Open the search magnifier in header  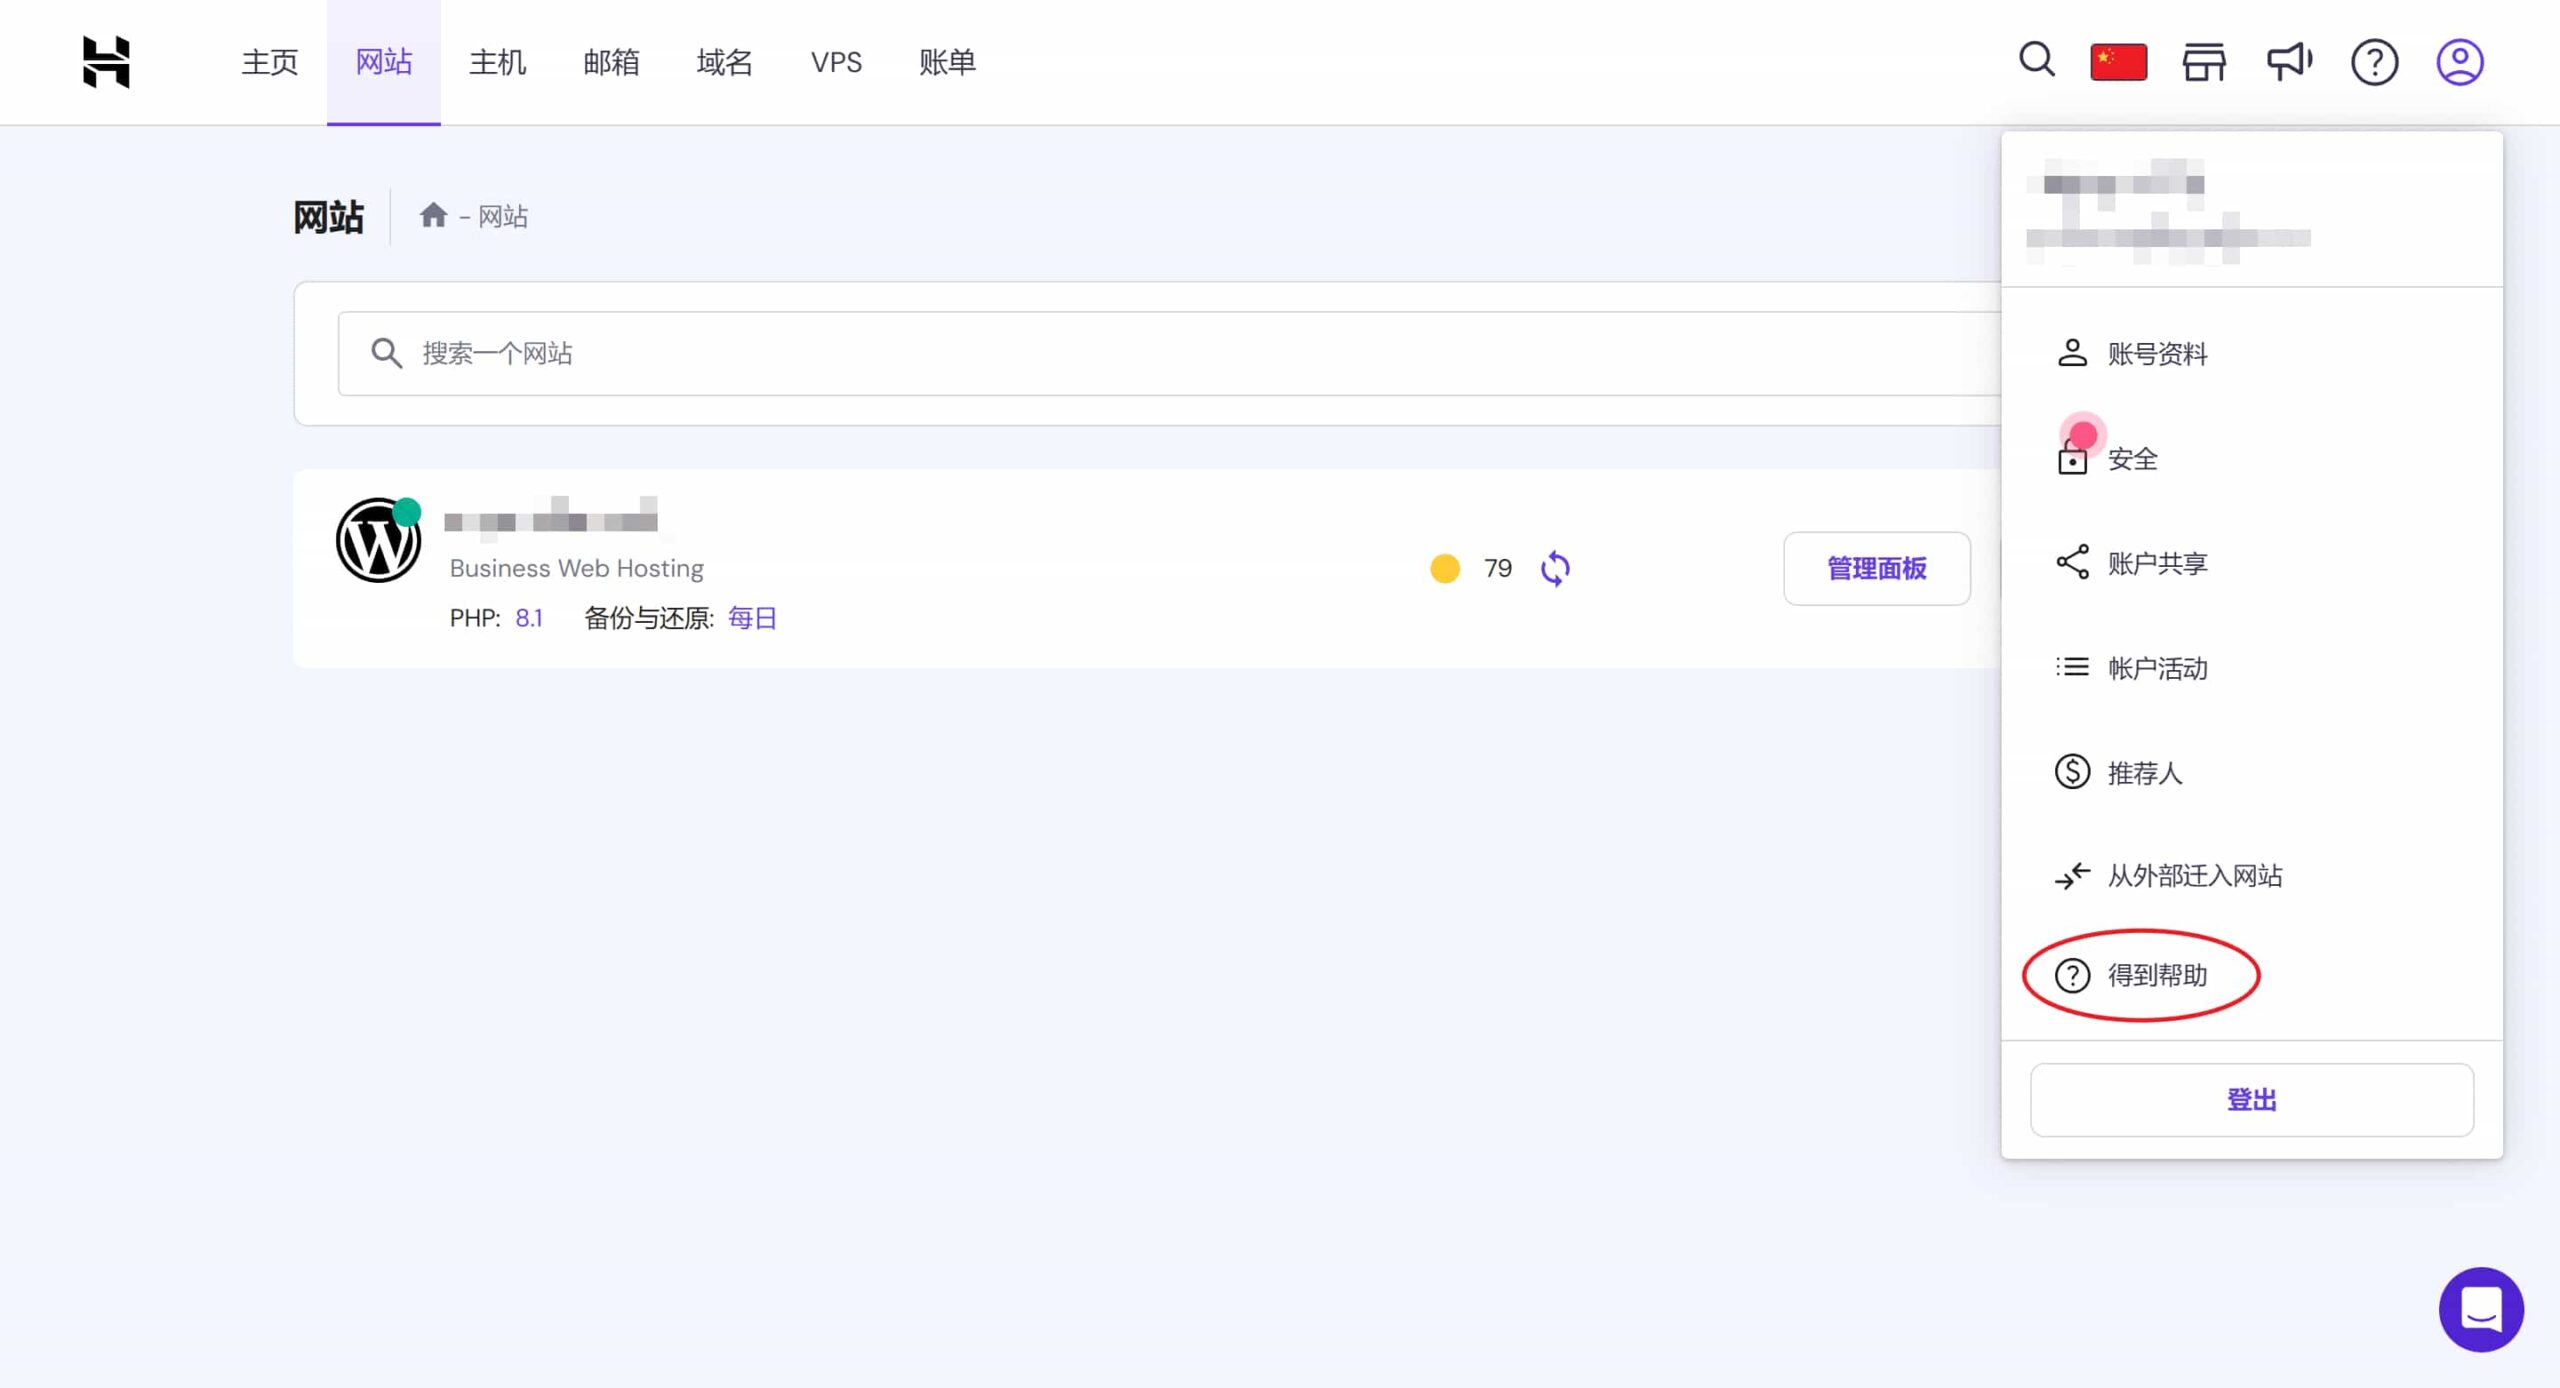click(2036, 61)
